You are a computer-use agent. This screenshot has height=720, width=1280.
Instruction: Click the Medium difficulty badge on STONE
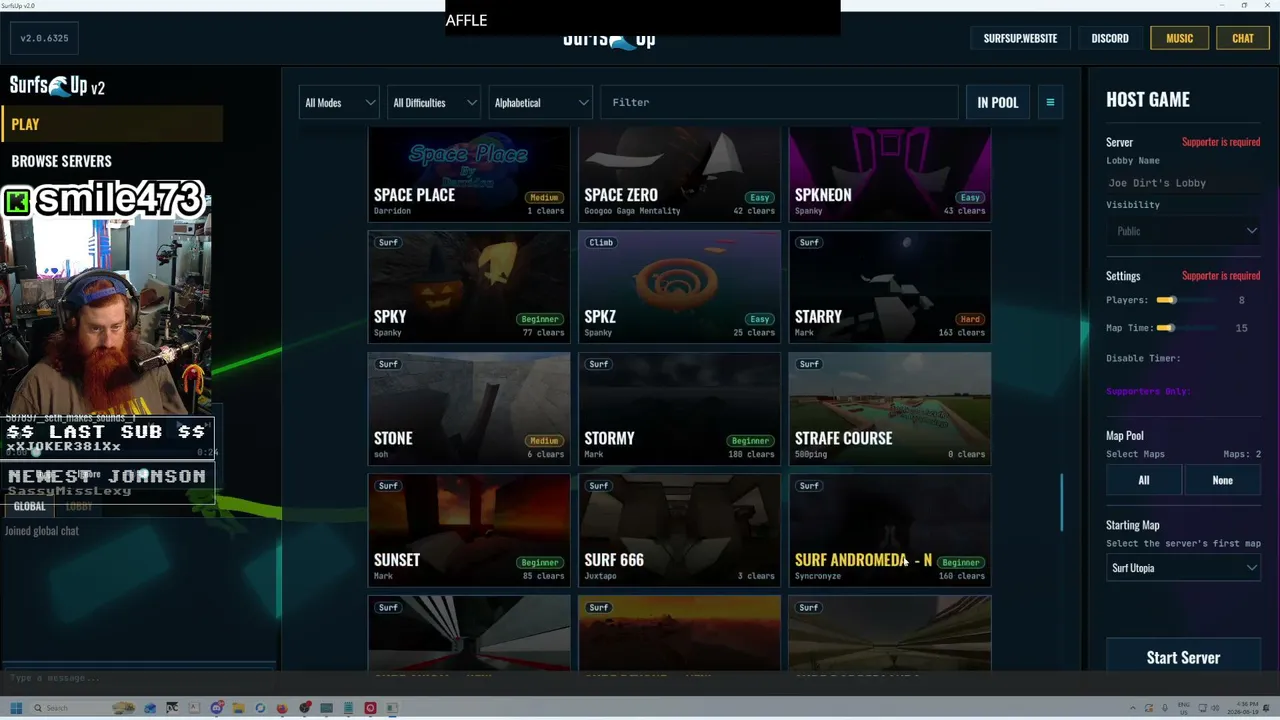pyautogui.click(x=544, y=441)
